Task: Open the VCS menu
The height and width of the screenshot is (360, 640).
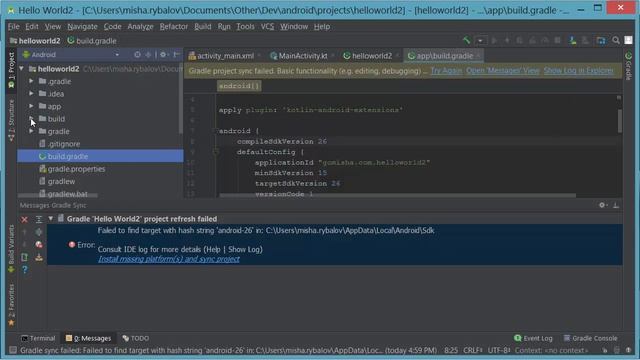Action: click(267, 27)
